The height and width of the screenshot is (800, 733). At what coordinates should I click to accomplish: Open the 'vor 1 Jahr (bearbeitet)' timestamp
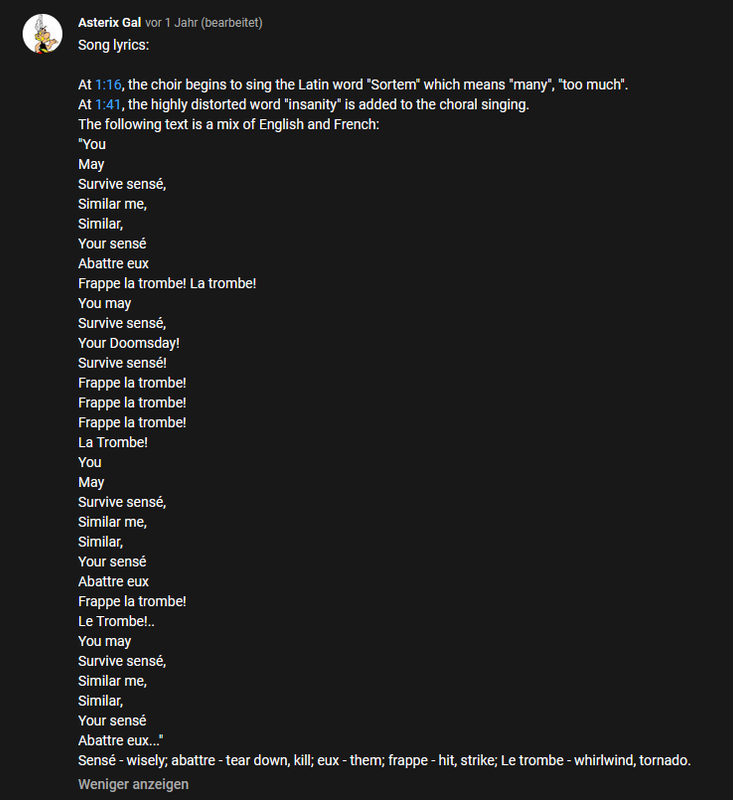tap(204, 23)
